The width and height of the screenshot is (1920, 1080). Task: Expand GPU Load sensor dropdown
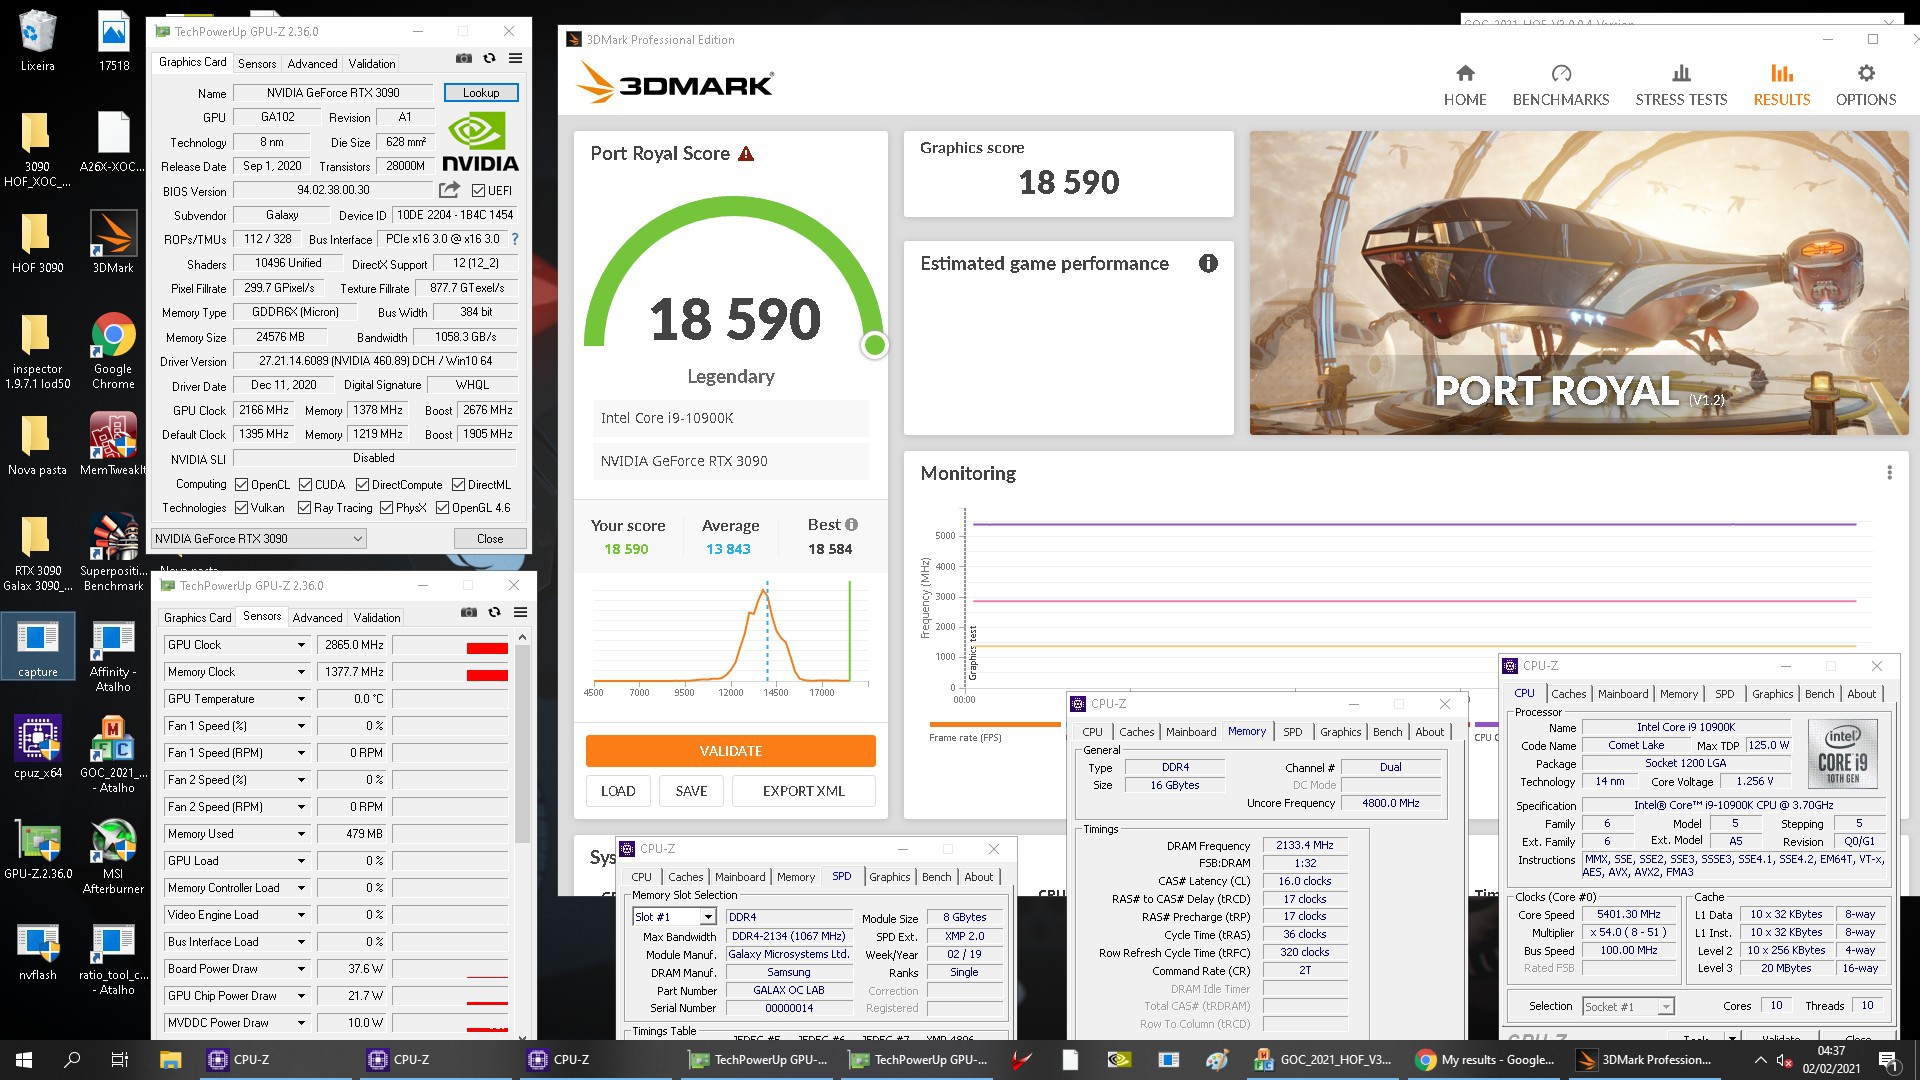301,861
